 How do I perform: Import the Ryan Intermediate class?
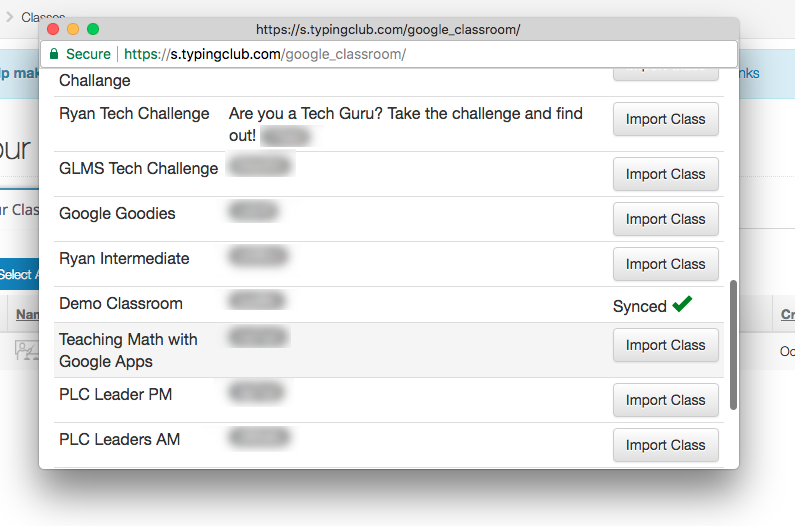coord(665,264)
